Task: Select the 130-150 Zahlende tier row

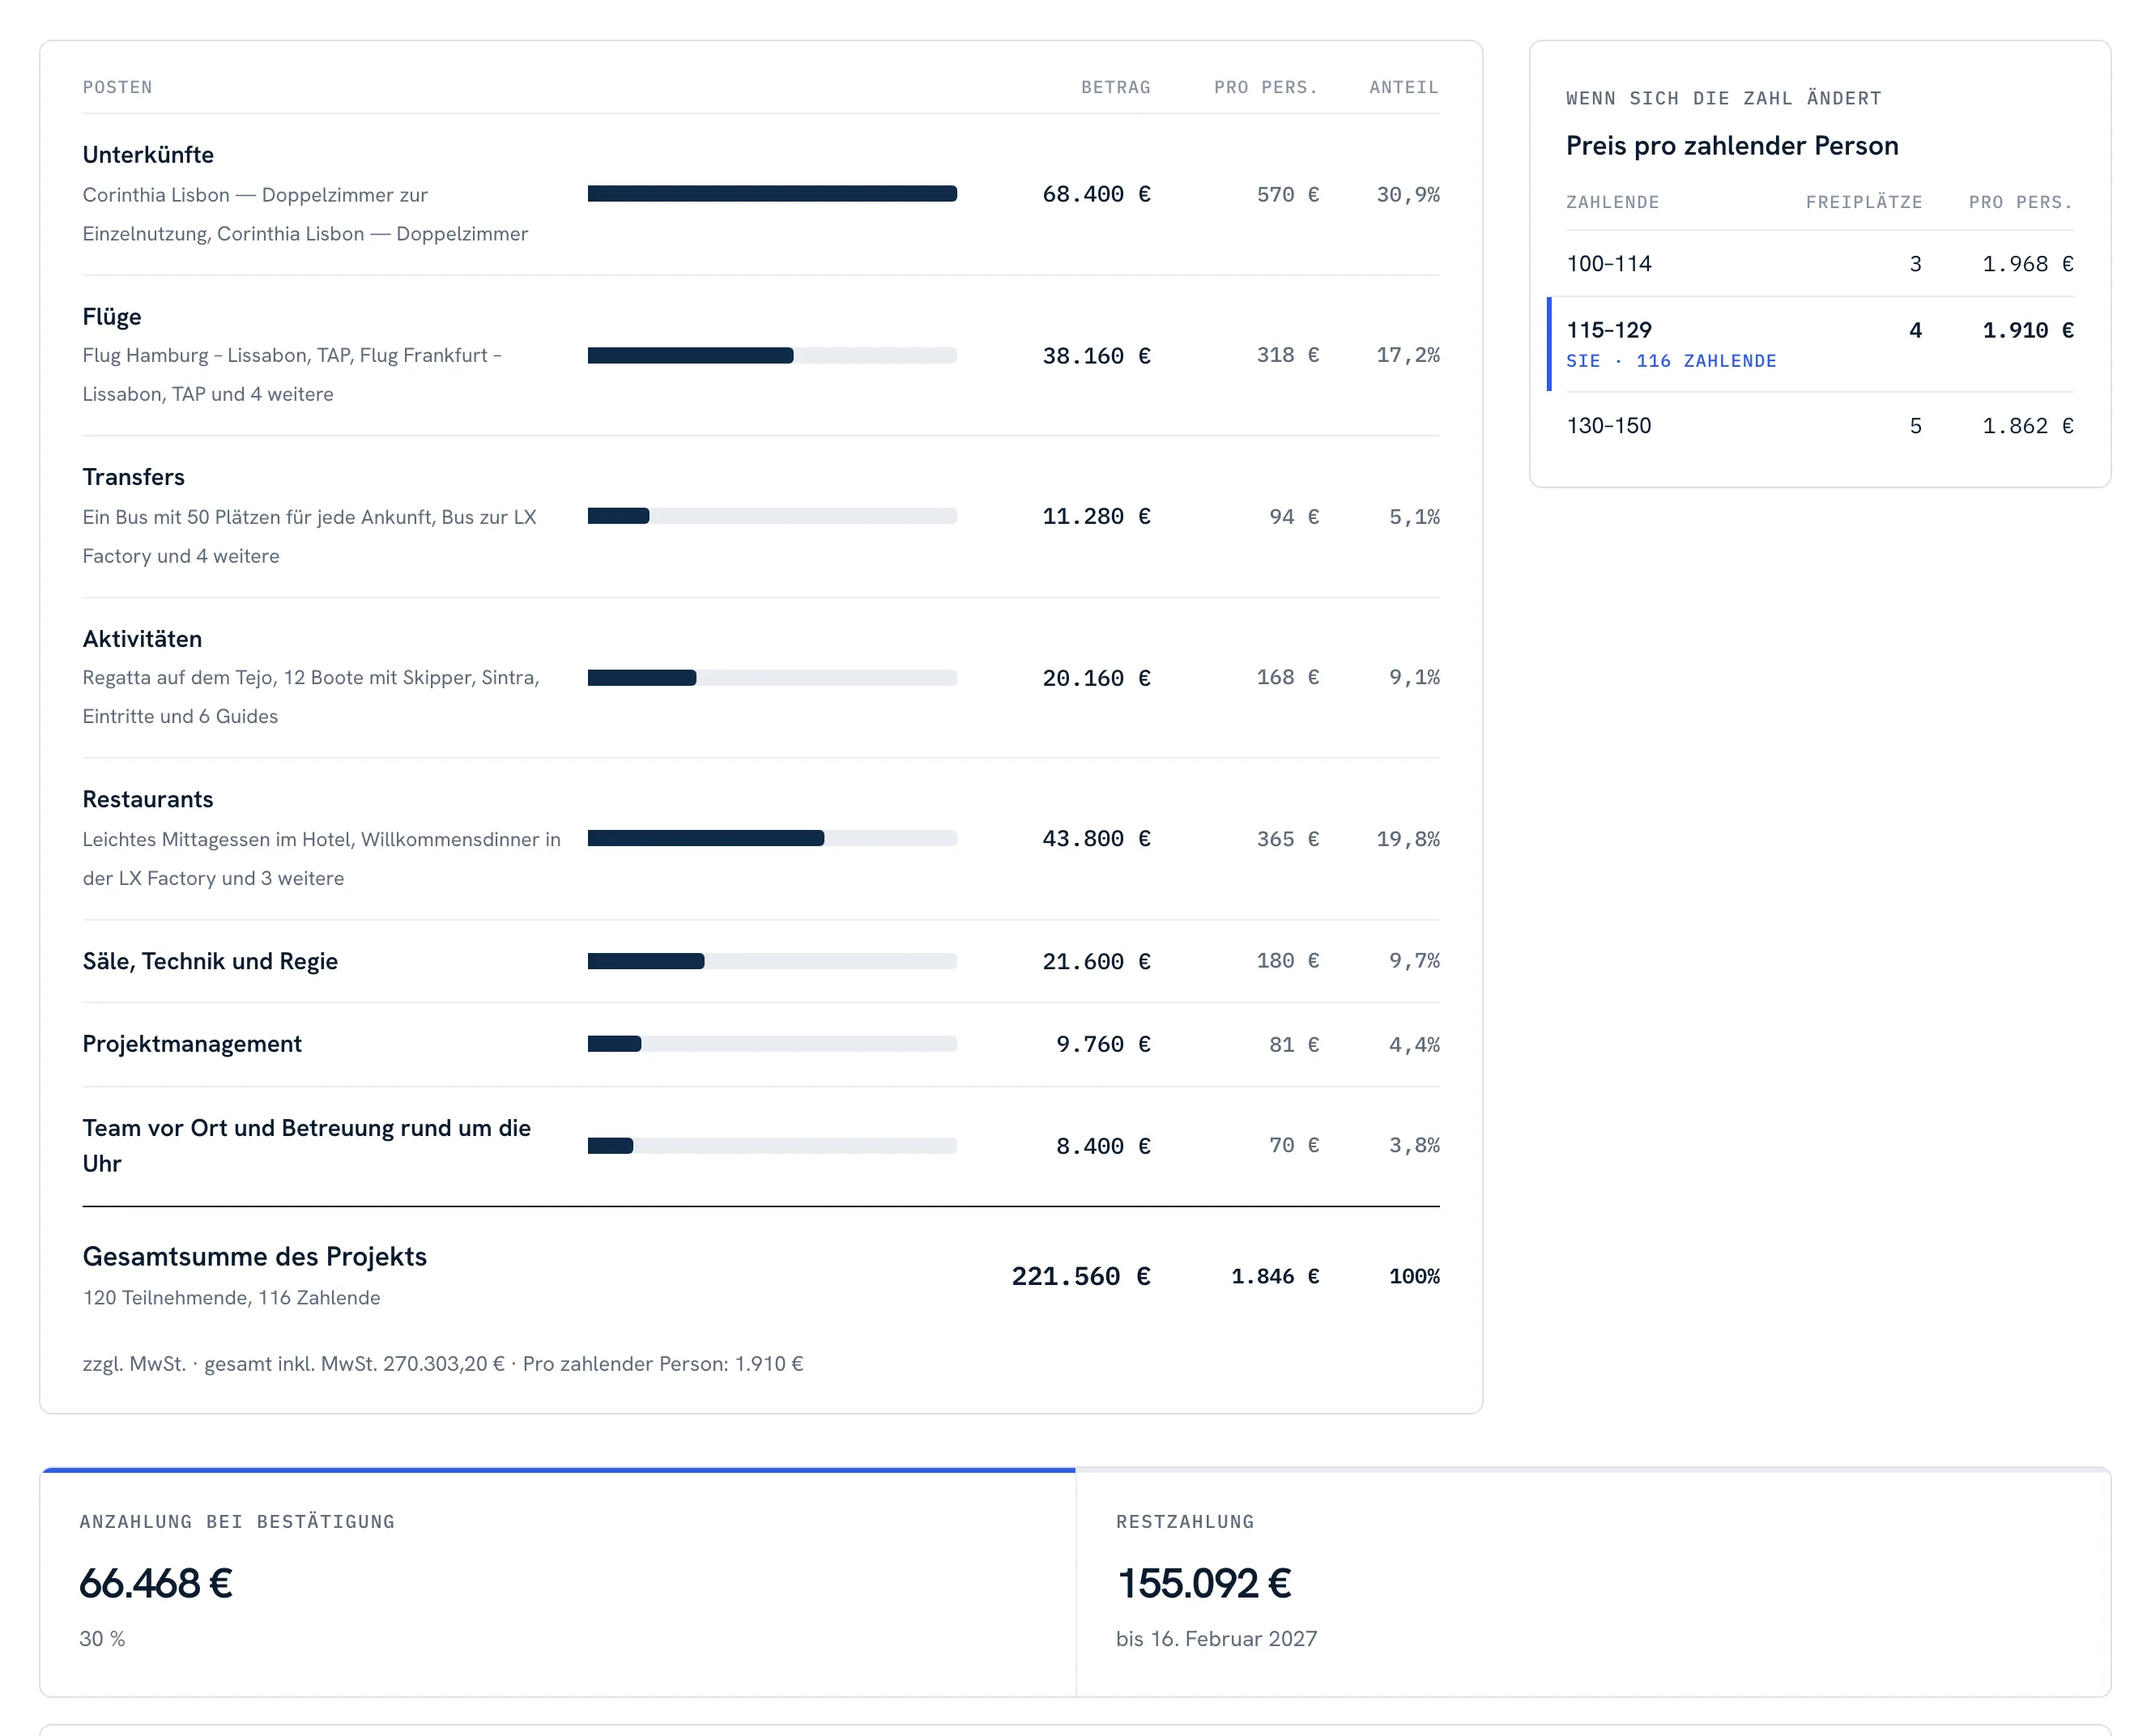Action: click(x=1819, y=426)
